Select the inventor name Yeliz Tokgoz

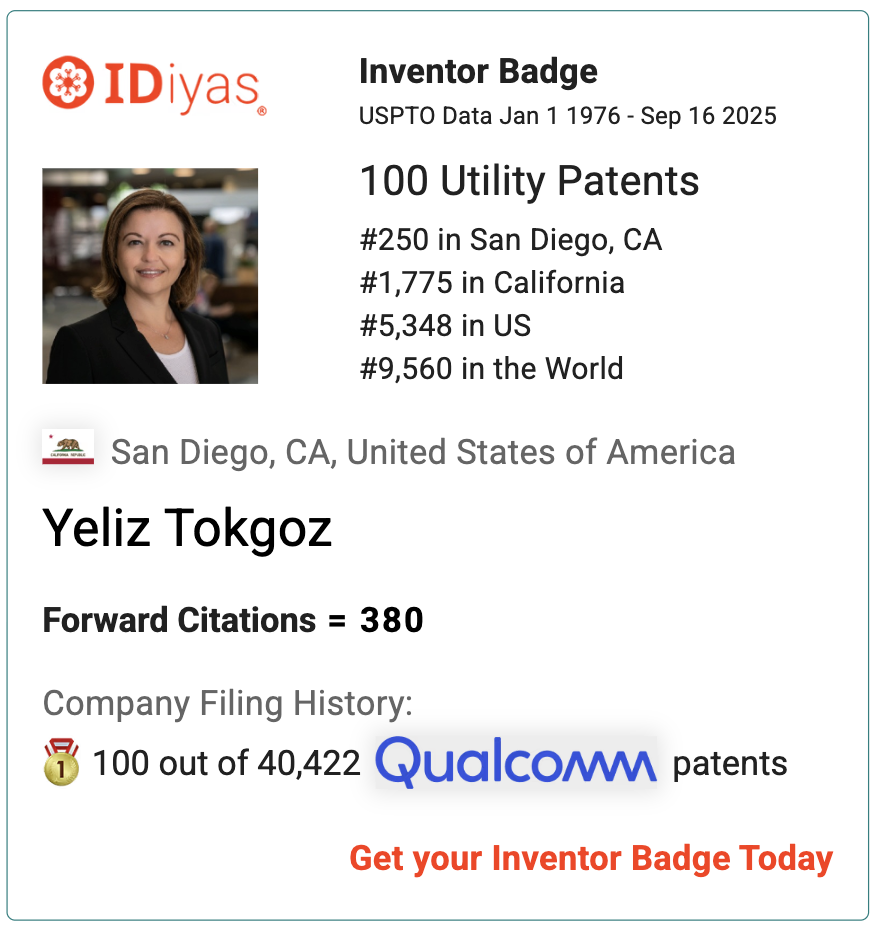click(x=187, y=529)
